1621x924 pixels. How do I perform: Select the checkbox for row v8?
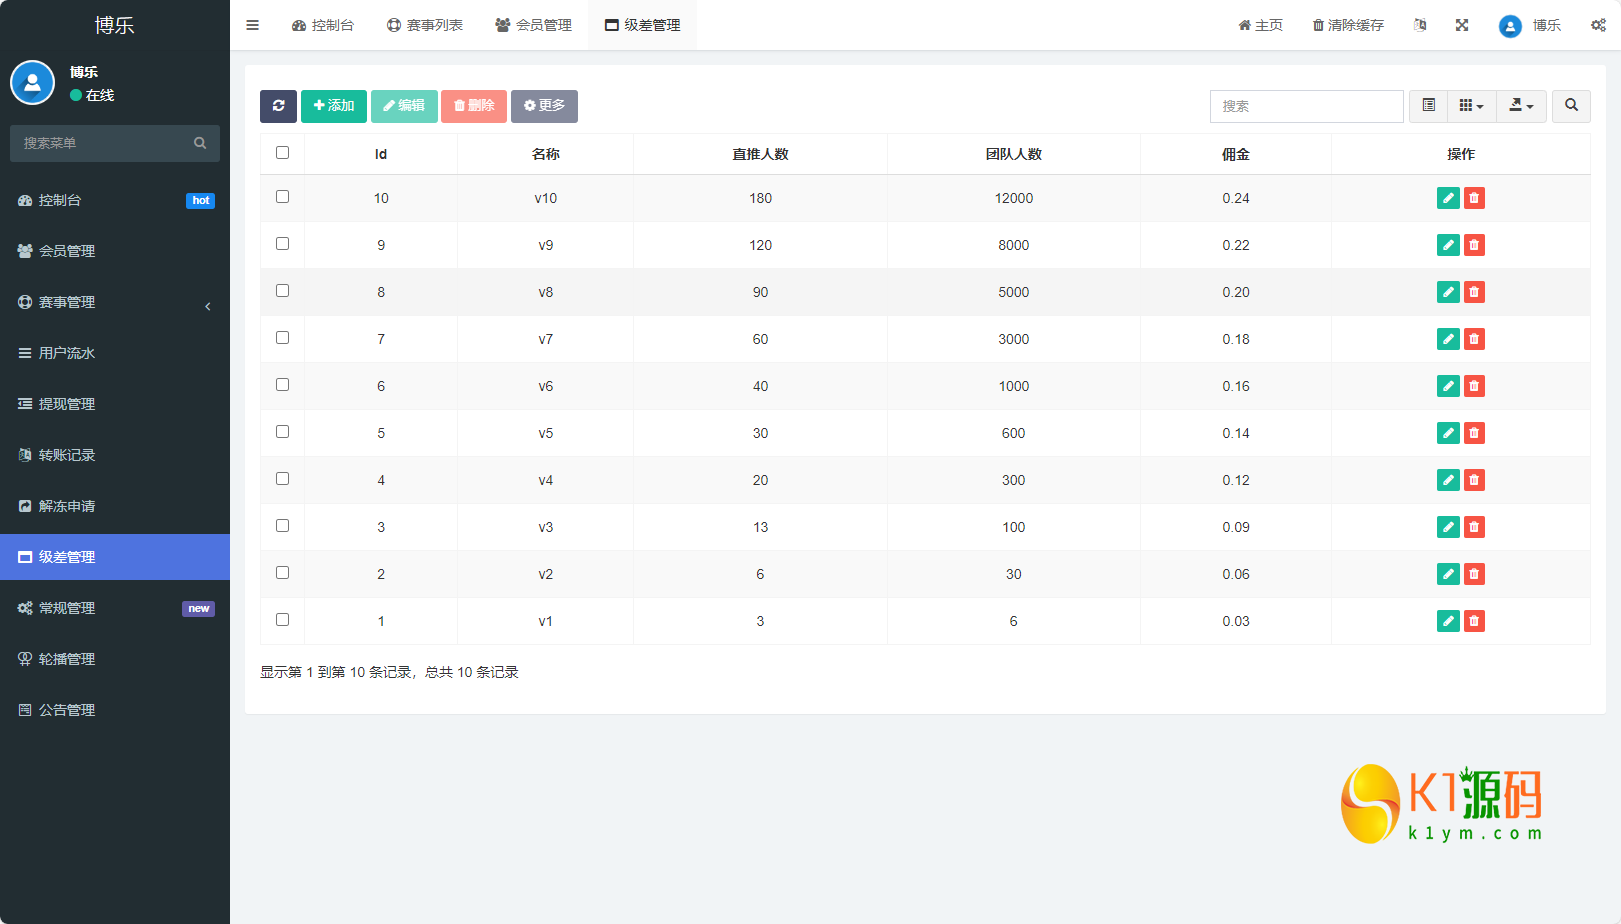click(282, 291)
